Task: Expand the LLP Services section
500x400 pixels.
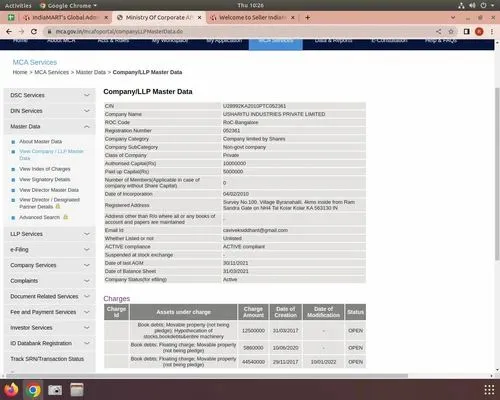Action: 50,234
